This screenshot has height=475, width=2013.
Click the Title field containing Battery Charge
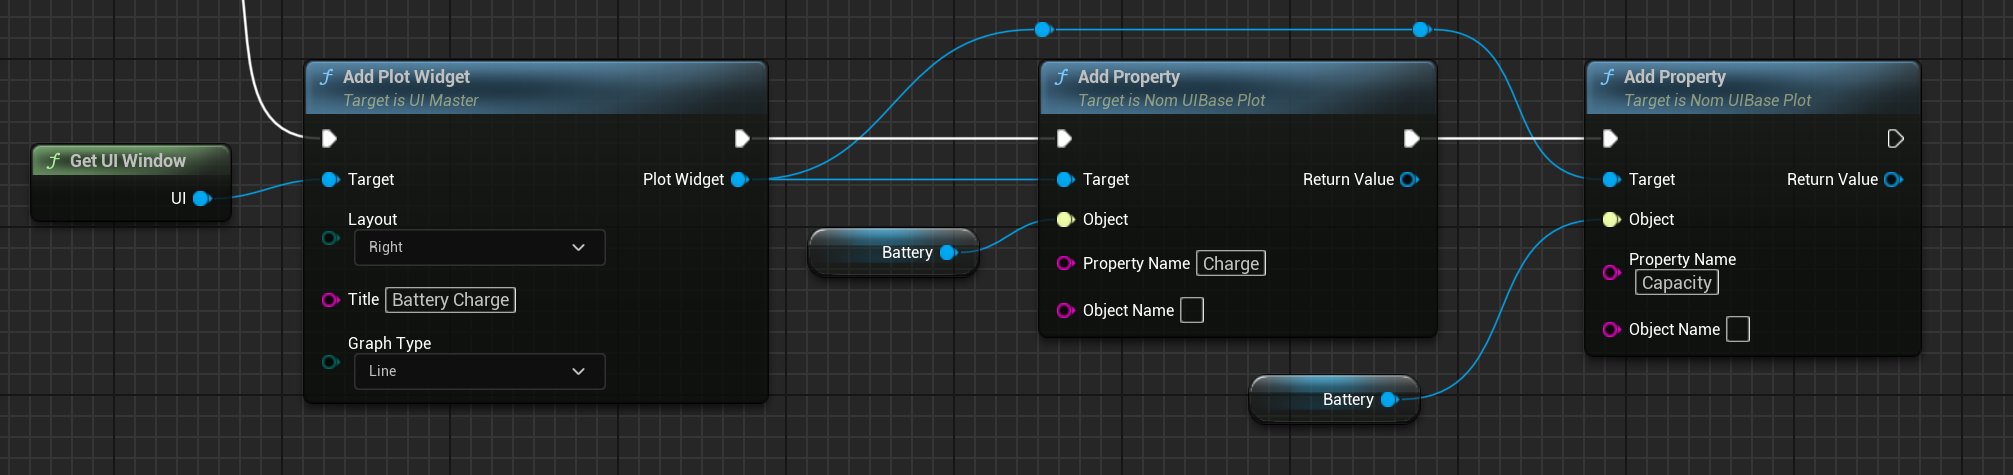[x=450, y=300]
